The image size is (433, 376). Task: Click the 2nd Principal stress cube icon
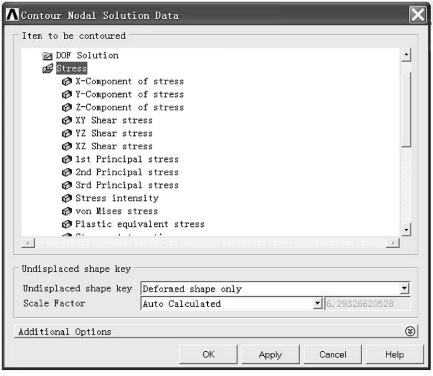67,173
